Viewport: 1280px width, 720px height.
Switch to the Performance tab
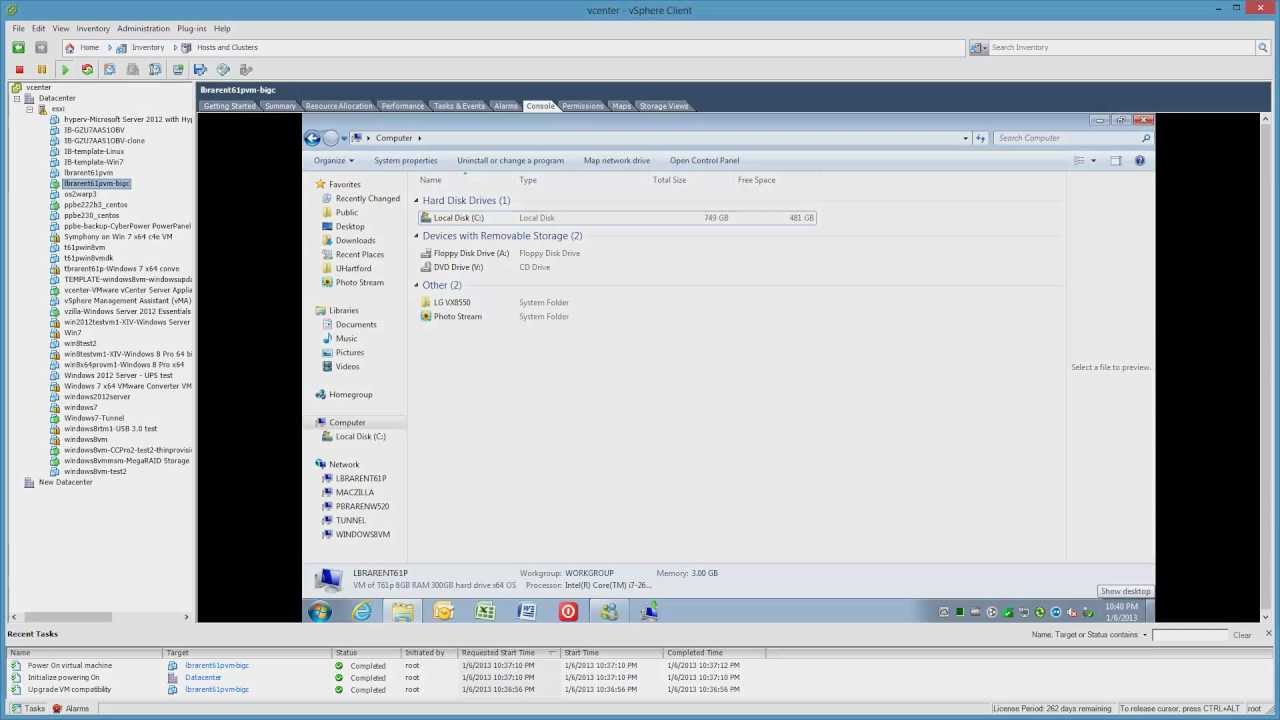click(x=403, y=106)
